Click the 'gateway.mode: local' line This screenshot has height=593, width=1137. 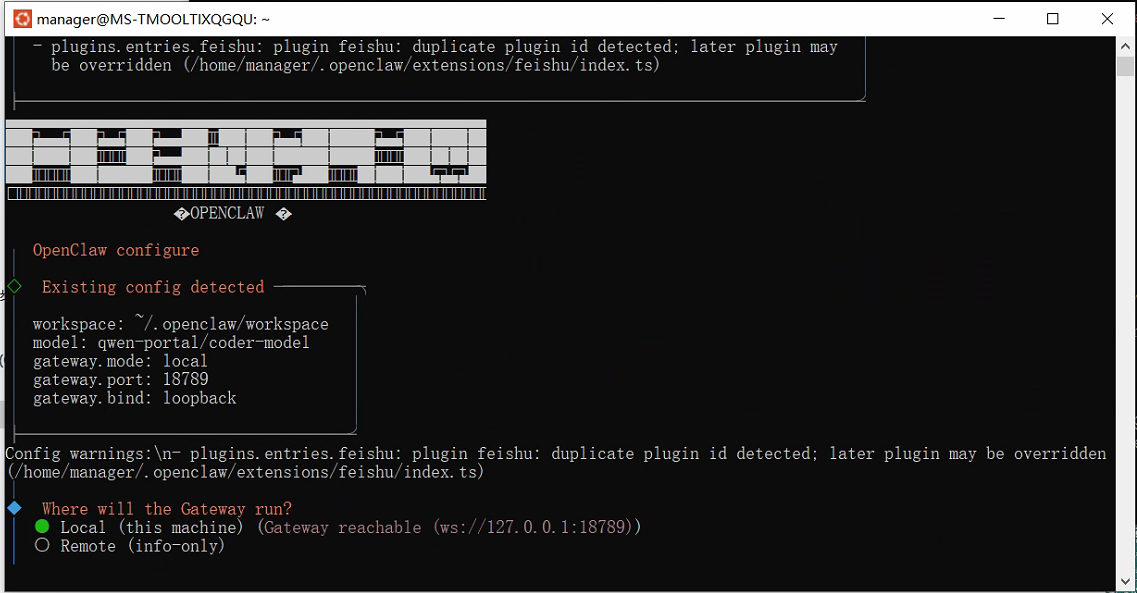pos(120,361)
